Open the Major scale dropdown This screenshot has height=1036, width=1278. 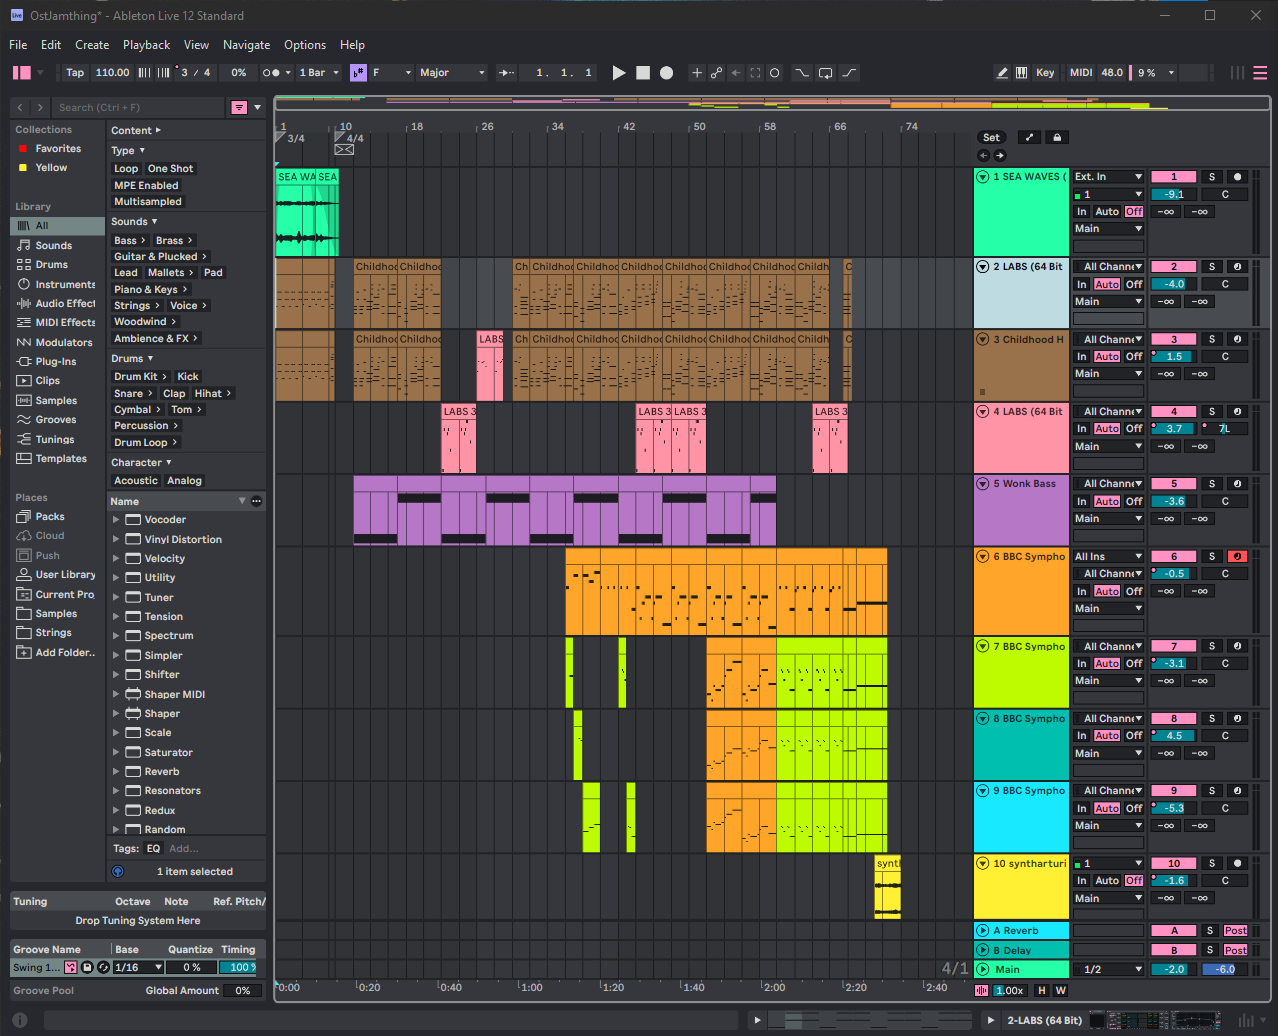click(x=452, y=73)
